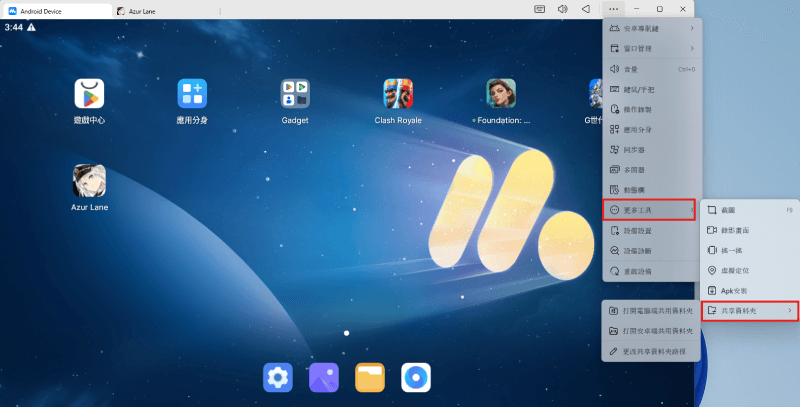Select 應用分身 in the dropdown menu

(652, 130)
